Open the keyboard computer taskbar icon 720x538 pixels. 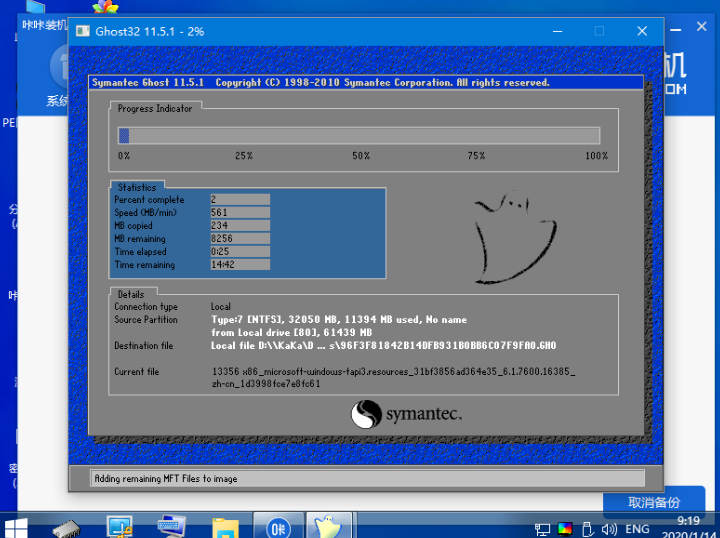(171, 527)
